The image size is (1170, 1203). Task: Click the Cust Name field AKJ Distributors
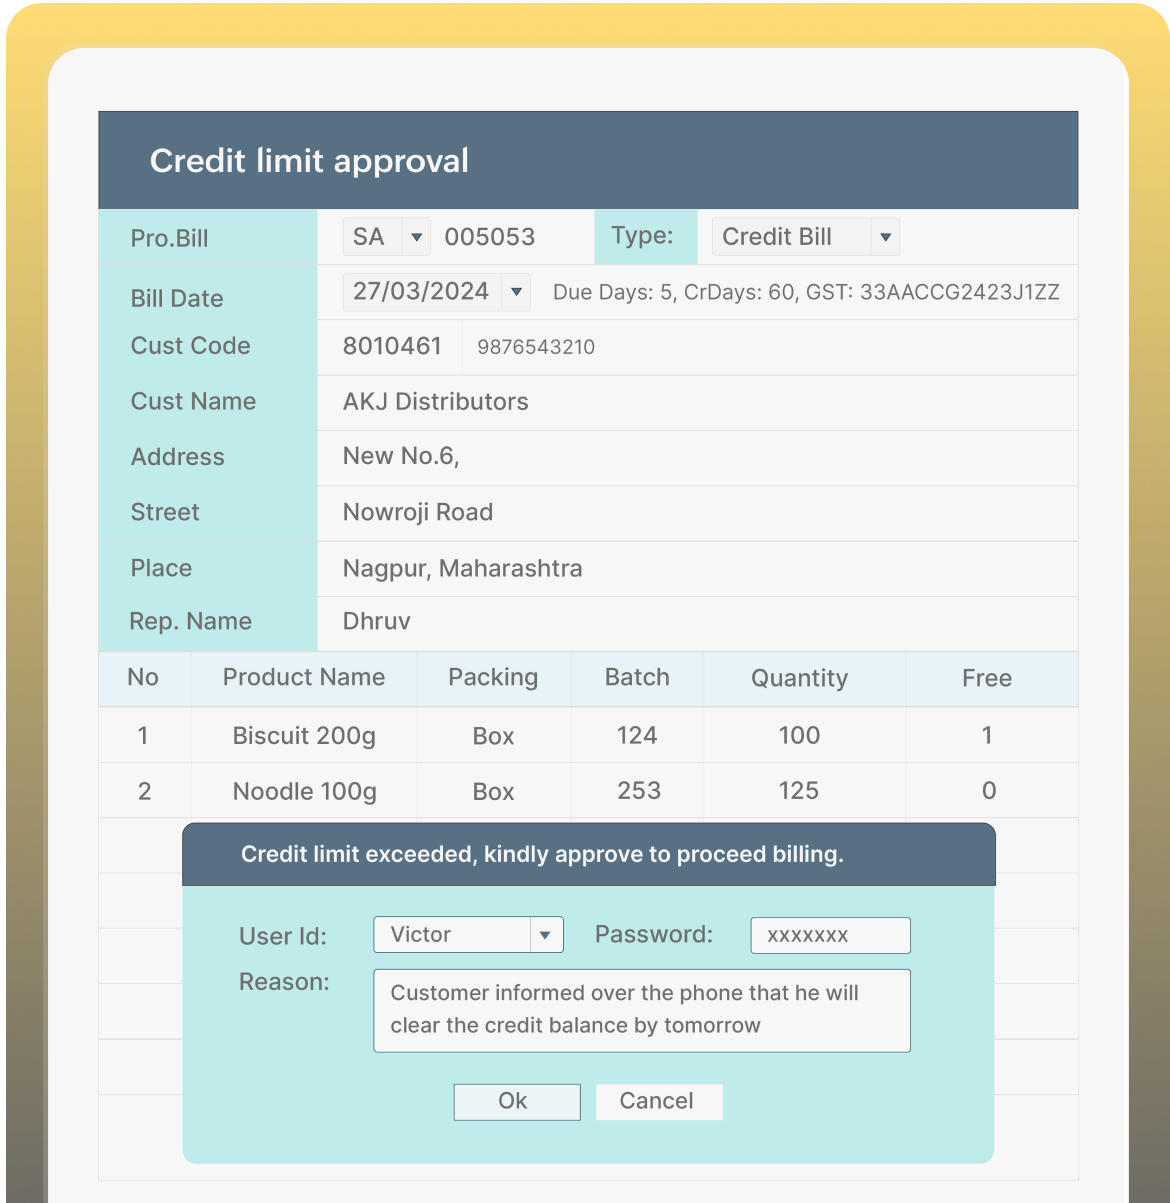click(434, 402)
